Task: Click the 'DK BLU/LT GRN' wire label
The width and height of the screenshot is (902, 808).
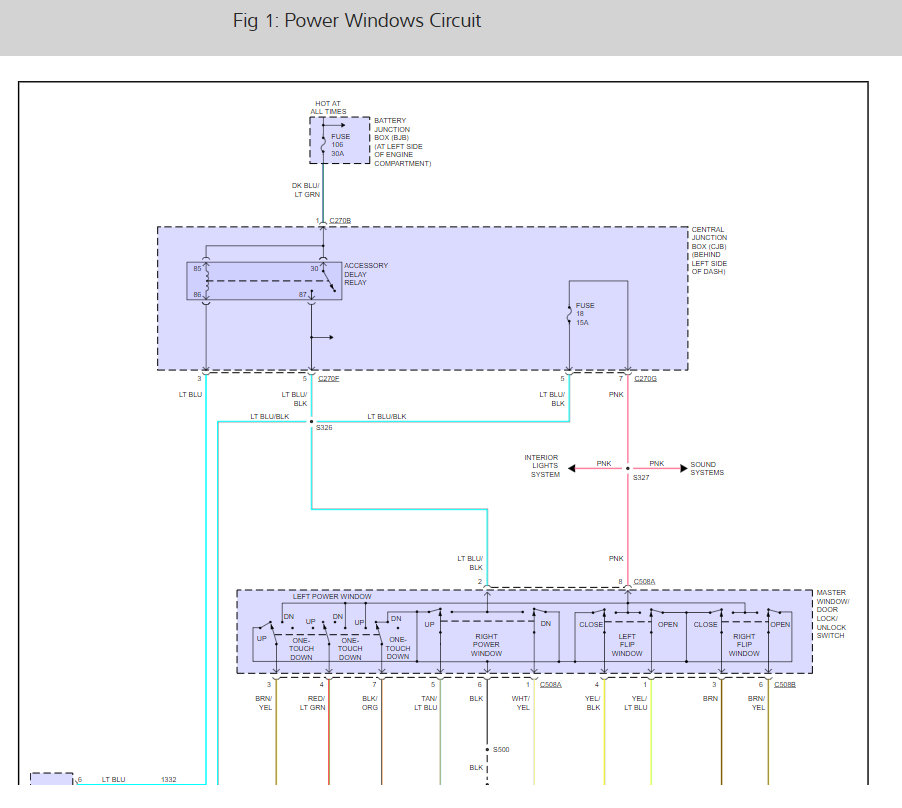Action: [305, 190]
